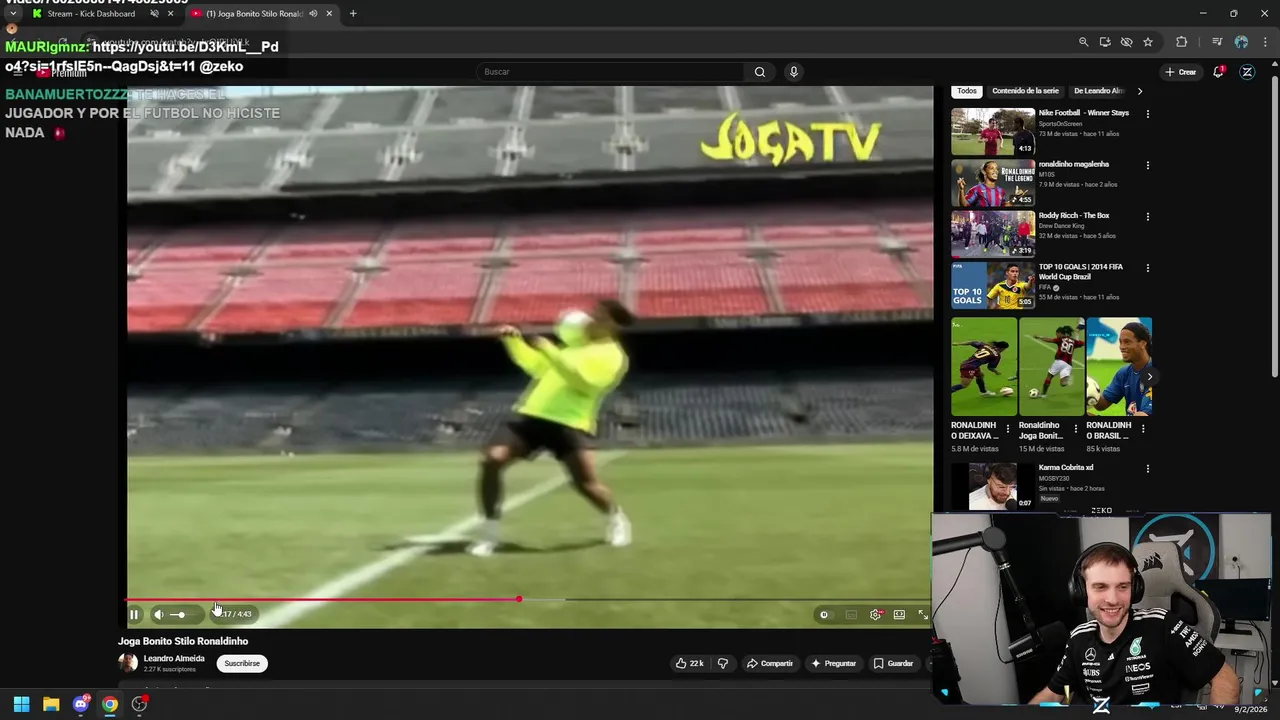Unmute the Kick Dashboard tab audio icon
The image size is (1280, 720).
154,14
